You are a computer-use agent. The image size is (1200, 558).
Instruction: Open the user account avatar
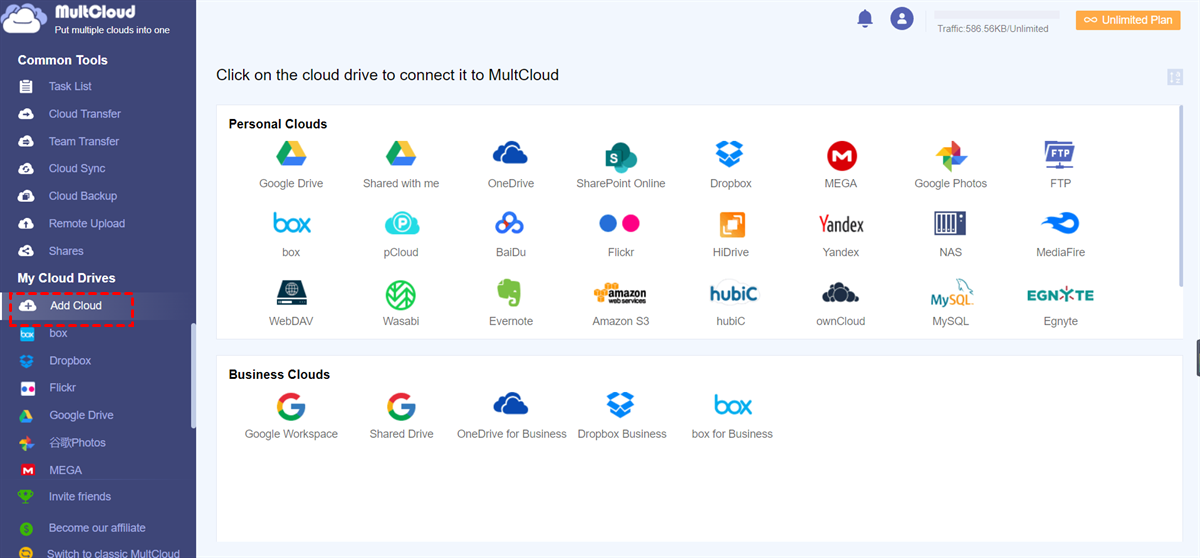click(902, 18)
